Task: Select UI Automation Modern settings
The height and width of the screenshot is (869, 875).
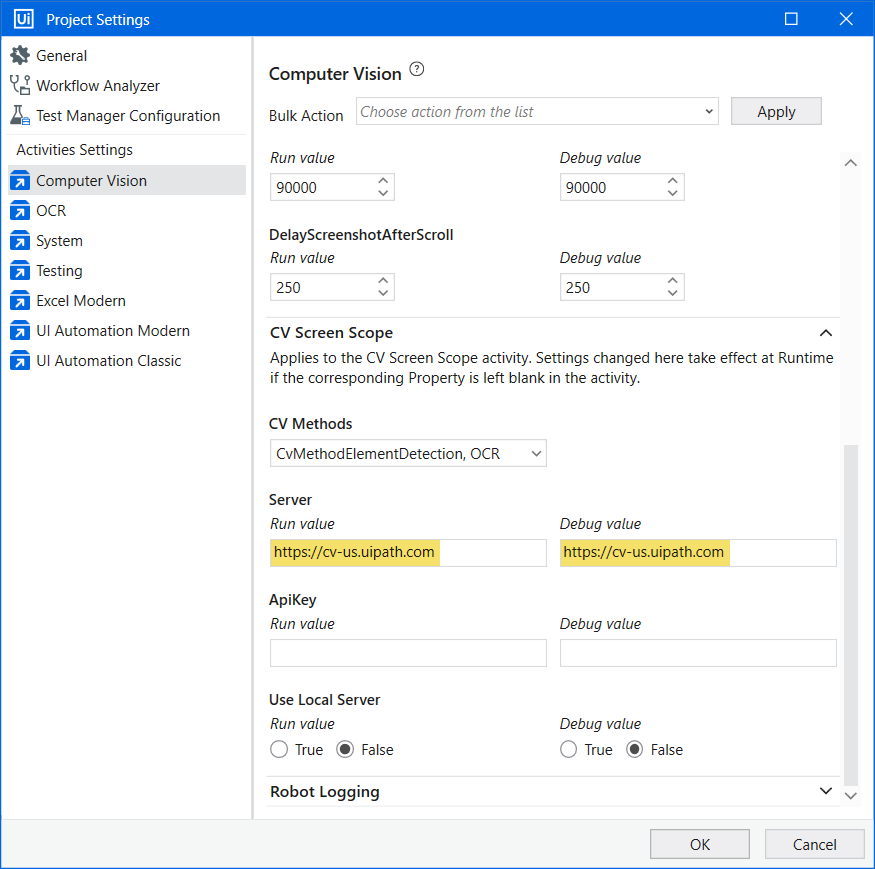Action: tap(127, 330)
